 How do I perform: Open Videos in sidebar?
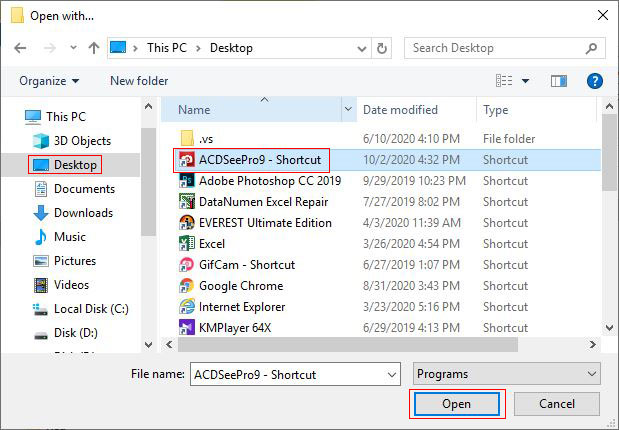pyautogui.click(x=61, y=285)
